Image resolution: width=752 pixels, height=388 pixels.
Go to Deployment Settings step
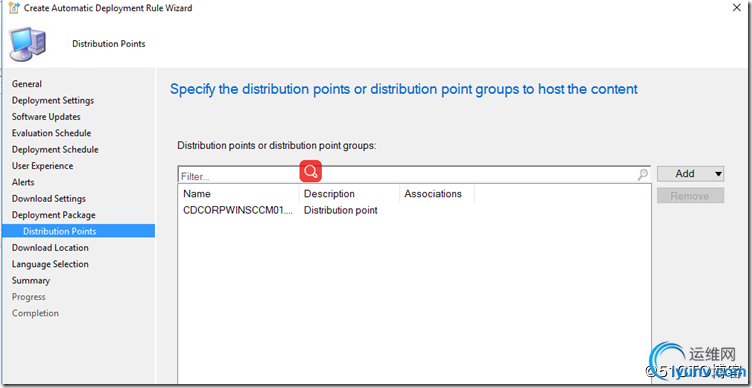click(x=53, y=100)
